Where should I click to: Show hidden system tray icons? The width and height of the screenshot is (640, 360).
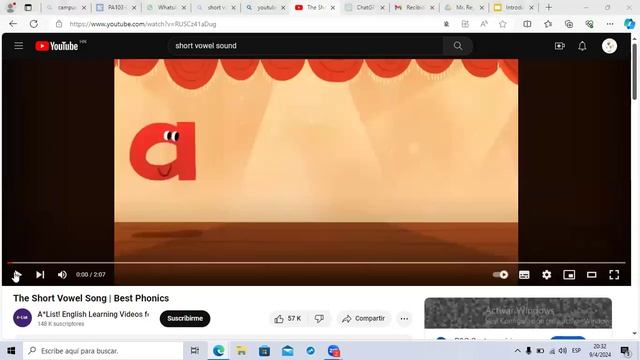click(517, 351)
